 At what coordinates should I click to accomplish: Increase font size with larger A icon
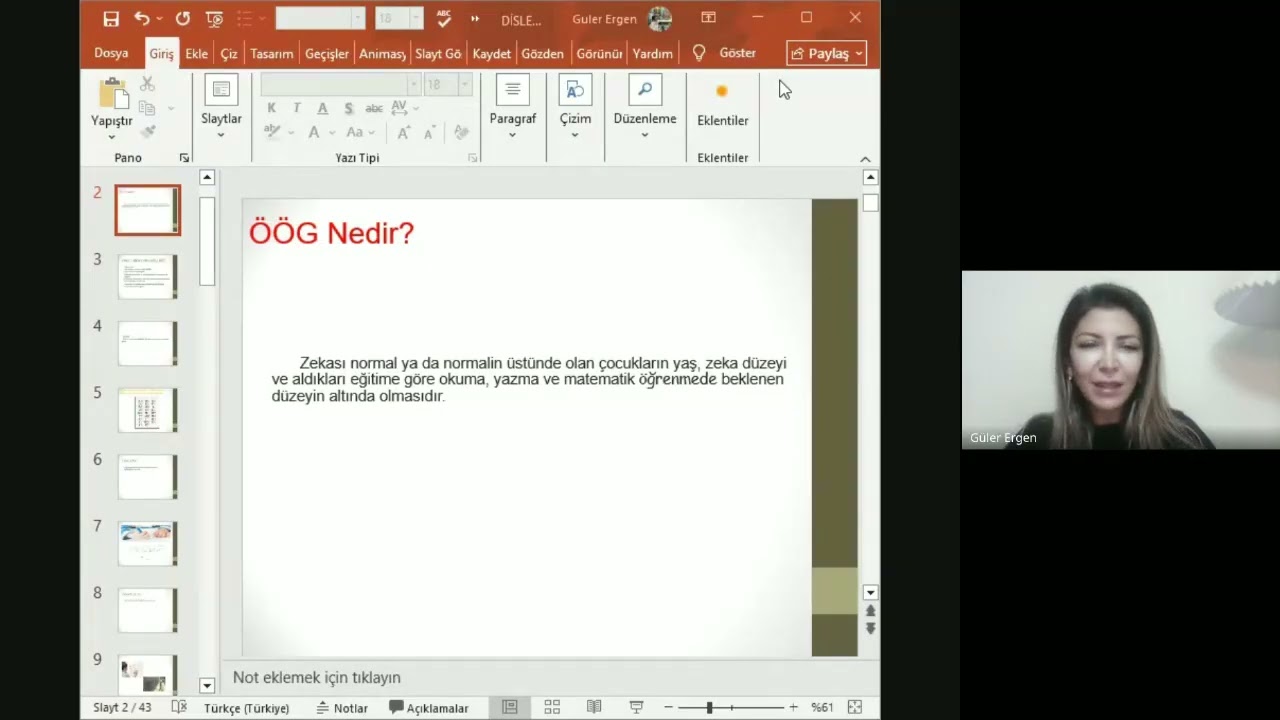404,132
